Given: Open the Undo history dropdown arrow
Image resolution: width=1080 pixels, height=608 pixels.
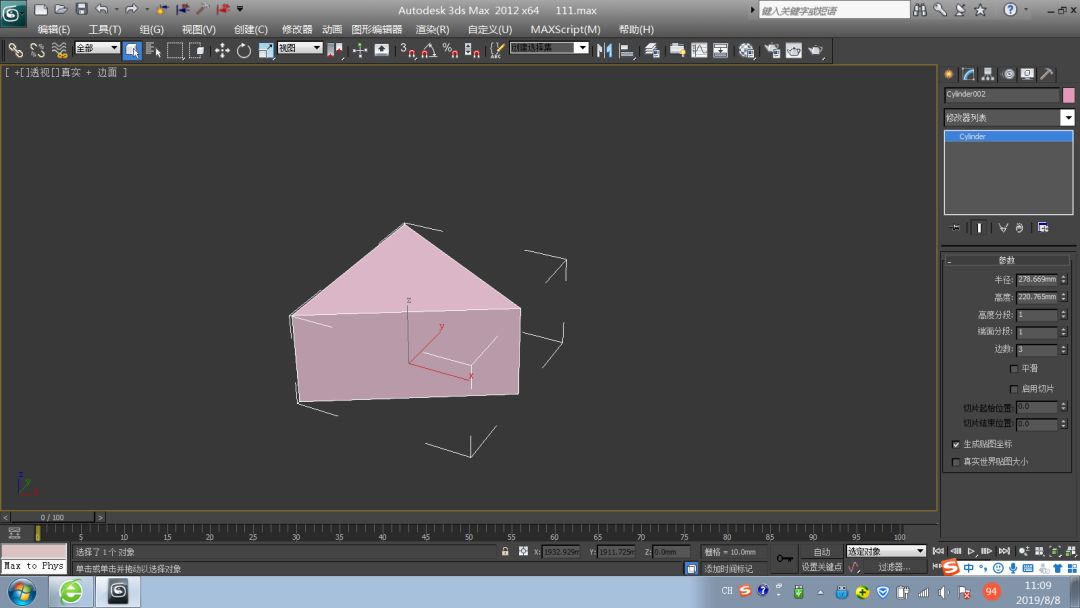Looking at the screenshot, I should [x=116, y=9].
